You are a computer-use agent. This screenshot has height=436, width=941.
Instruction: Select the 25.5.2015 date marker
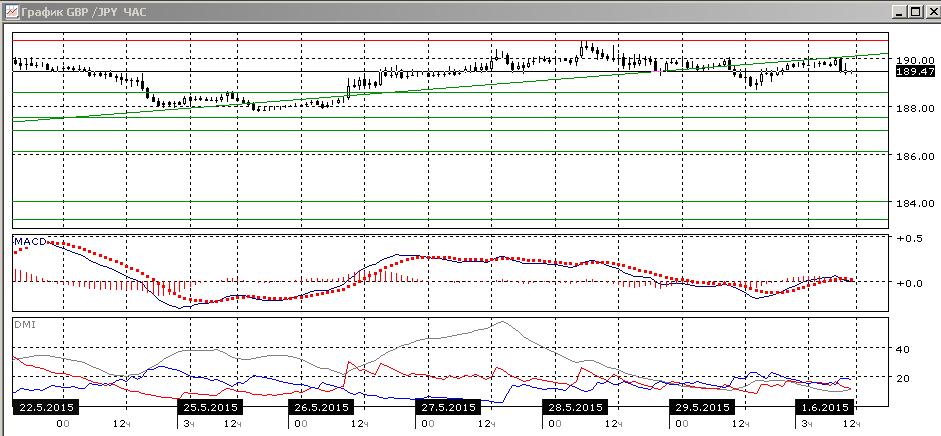(x=209, y=407)
